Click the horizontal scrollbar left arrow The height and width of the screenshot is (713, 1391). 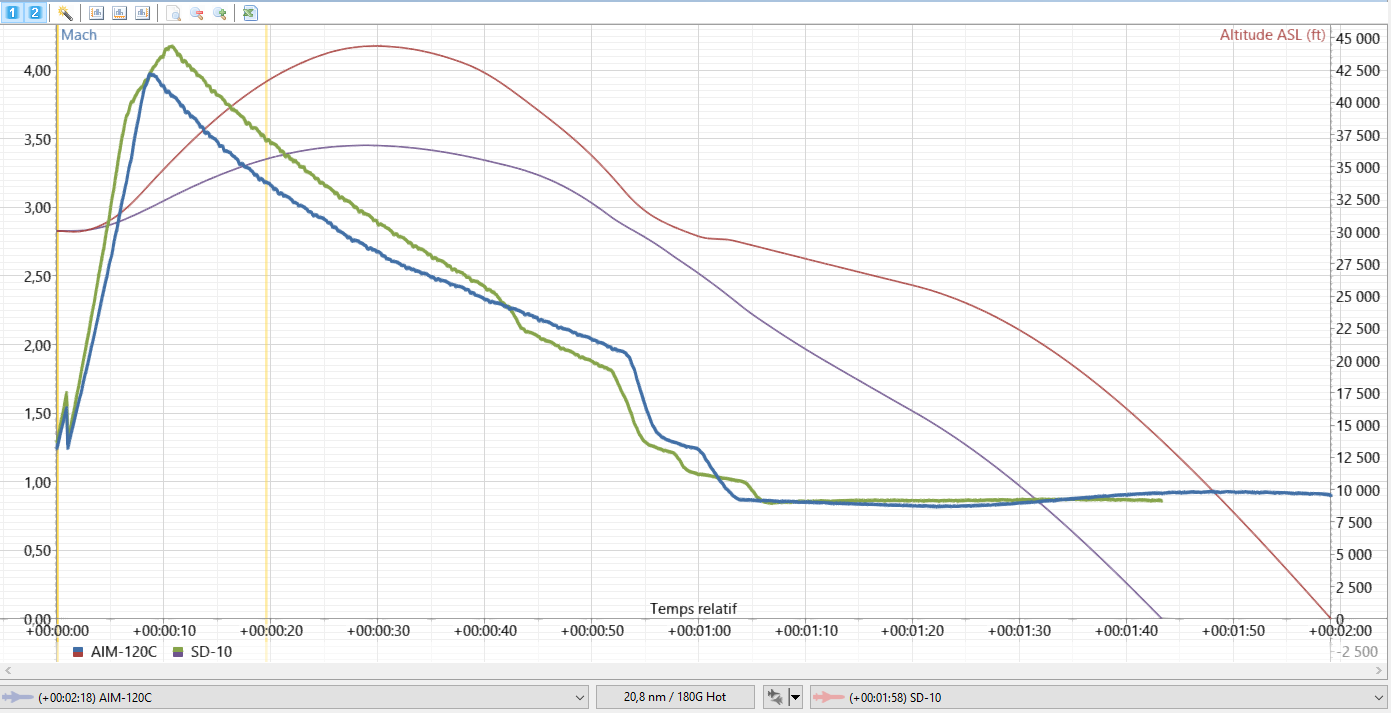(x=6, y=670)
